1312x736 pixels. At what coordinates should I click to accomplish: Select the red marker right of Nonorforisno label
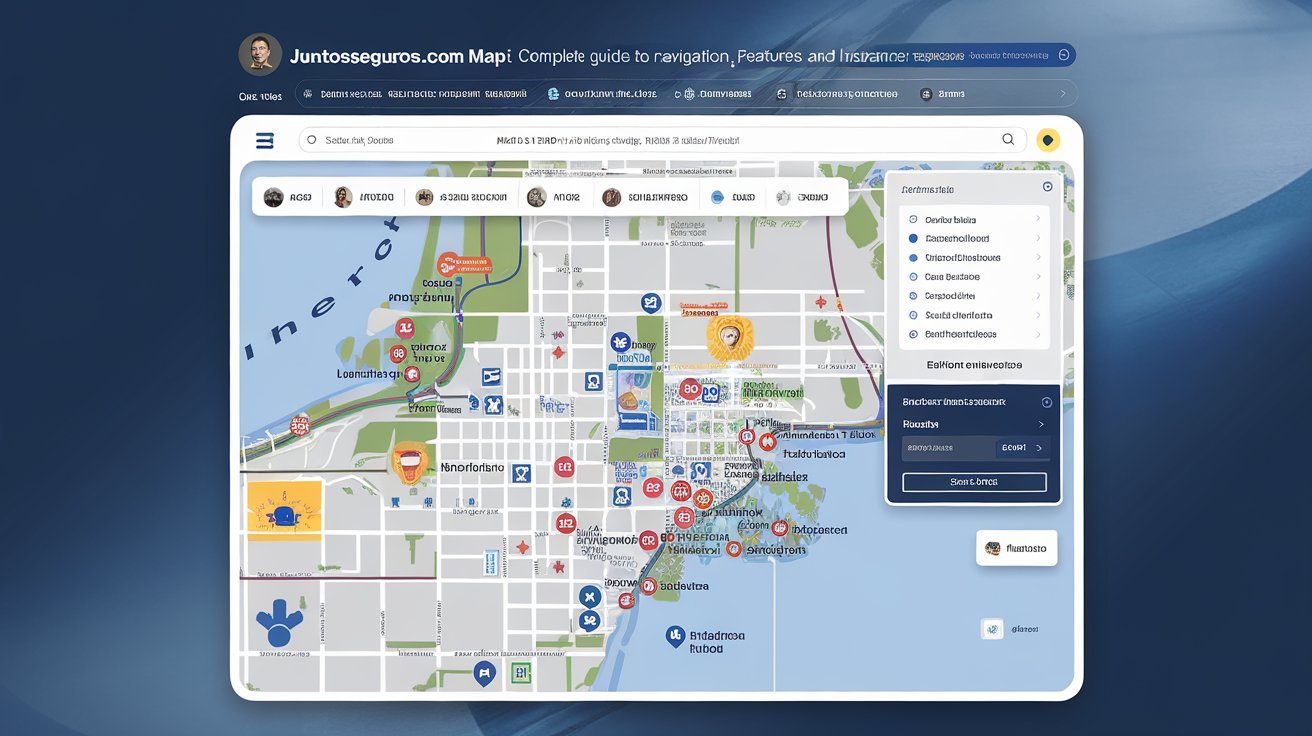(x=564, y=466)
